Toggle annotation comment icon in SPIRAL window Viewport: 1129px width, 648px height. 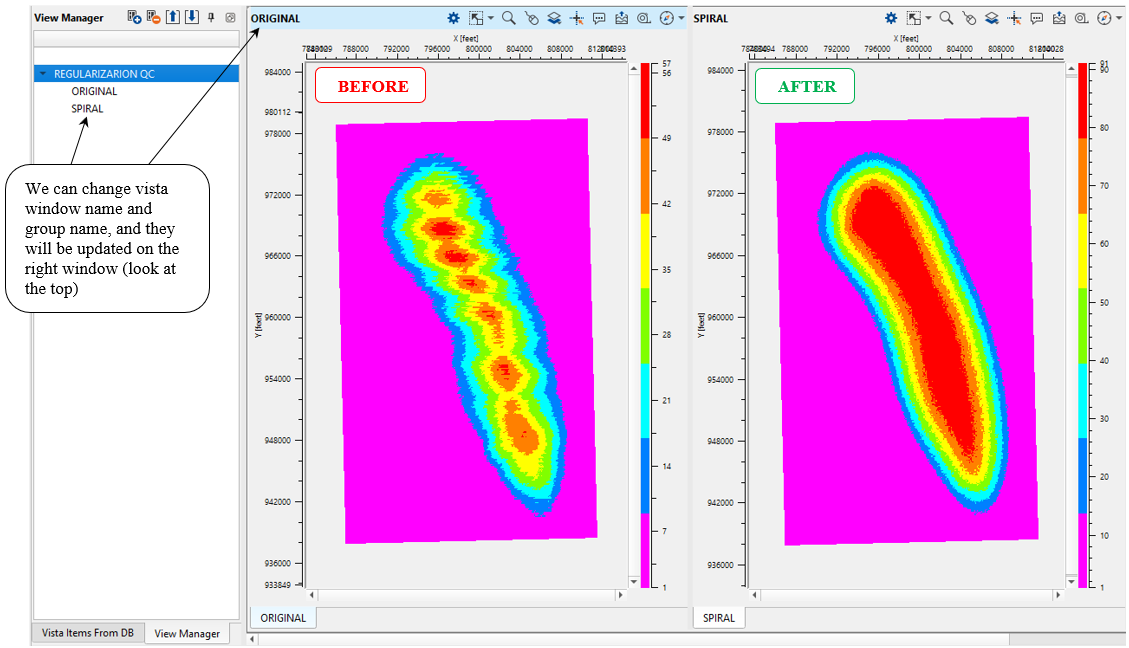1037,18
